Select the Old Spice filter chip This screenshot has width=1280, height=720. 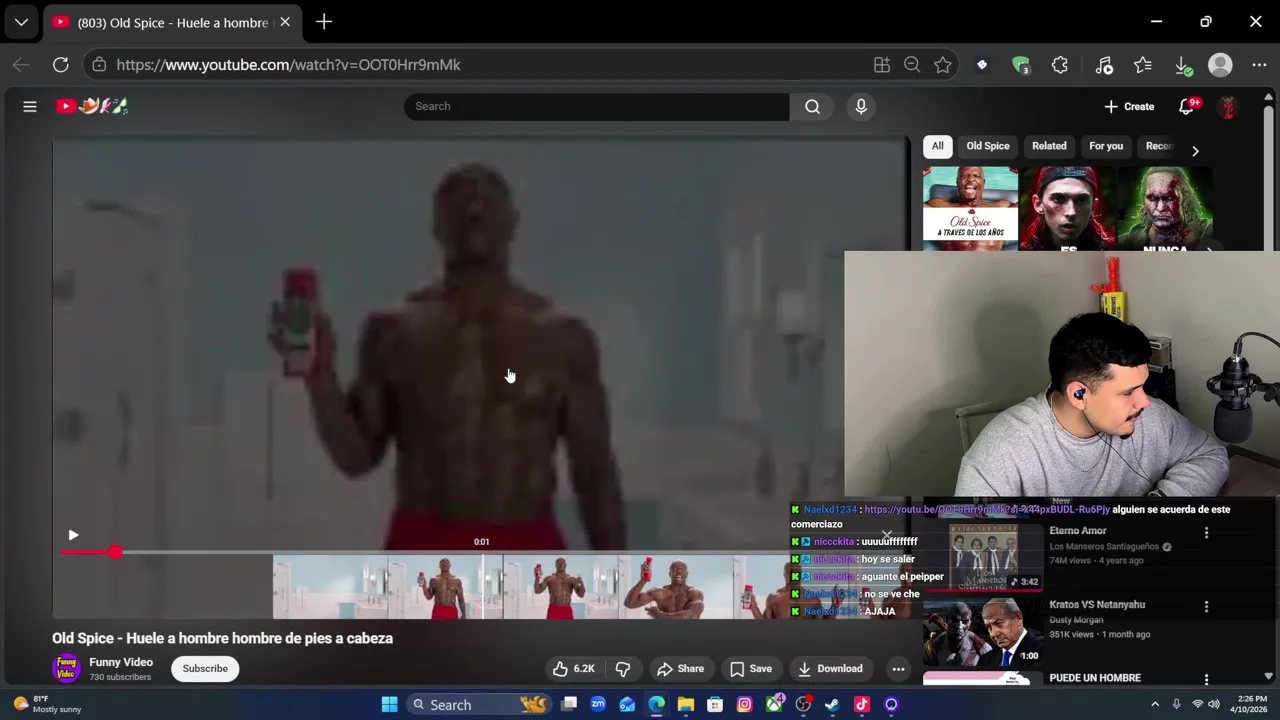point(988,146)
